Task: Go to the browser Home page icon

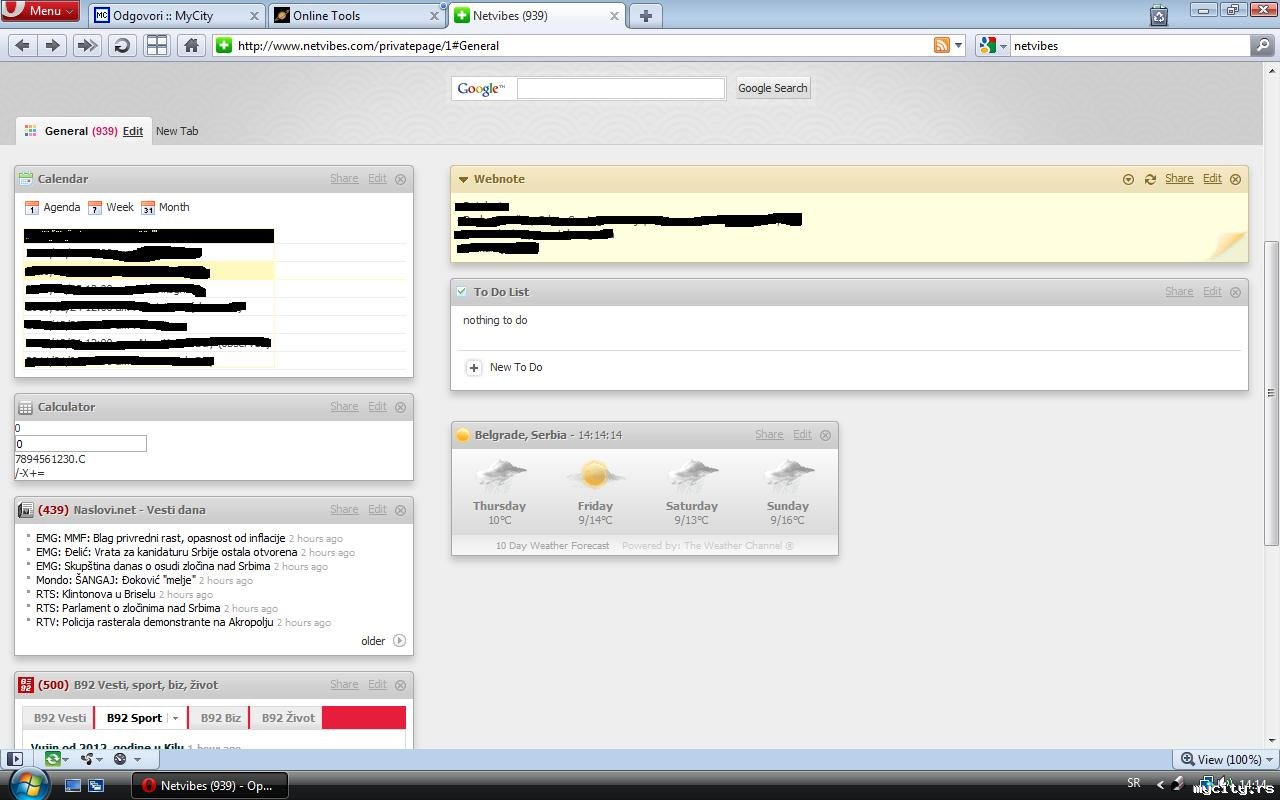Action: coord(191,45)
